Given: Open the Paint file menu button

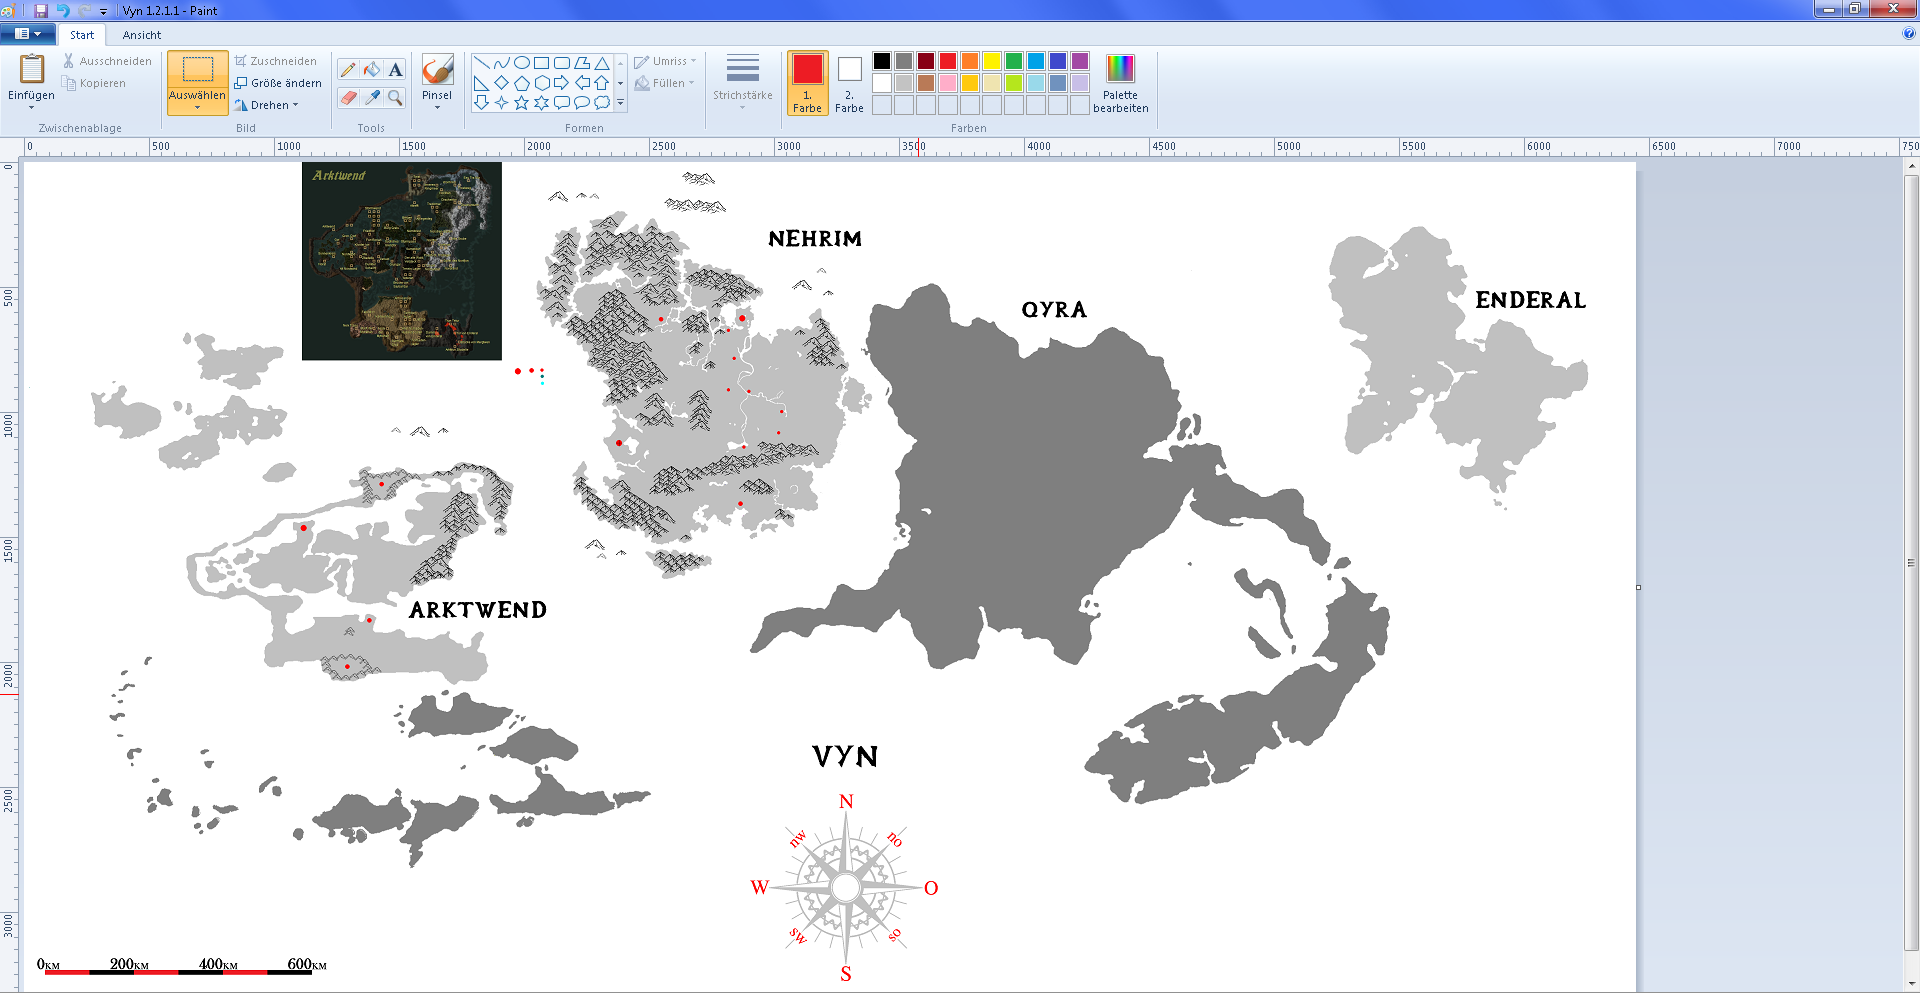Looking at the screenshot, I should (28, 34).
